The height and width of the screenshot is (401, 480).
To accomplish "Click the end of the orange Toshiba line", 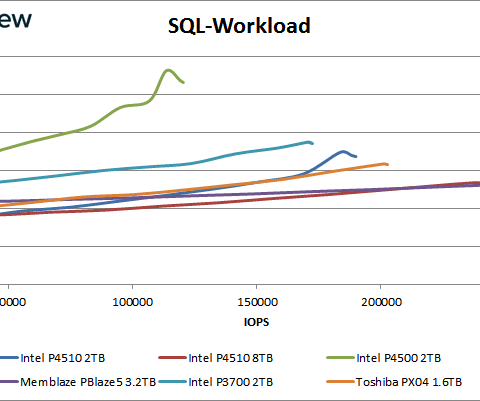I will pyautogui.click(x=387, y=164).
